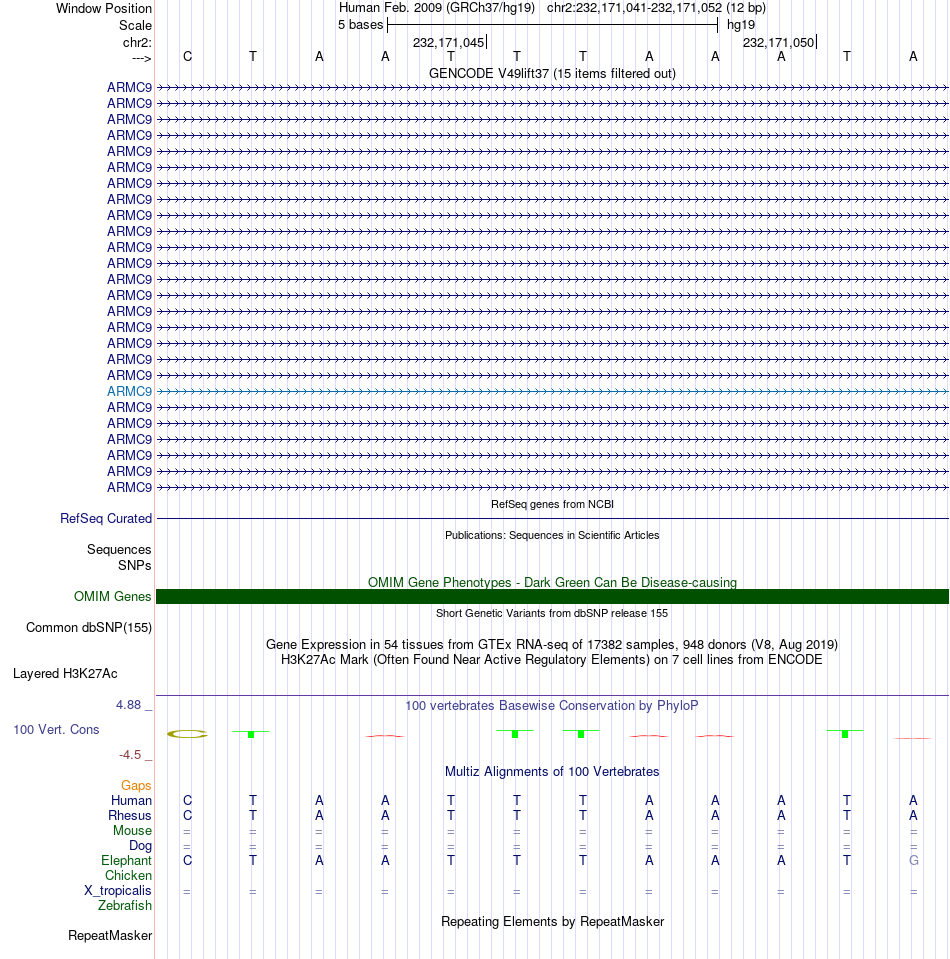
Task: Select the light-blue highlighted ARMC9 transcript label
Action: (x=129, y=391)
